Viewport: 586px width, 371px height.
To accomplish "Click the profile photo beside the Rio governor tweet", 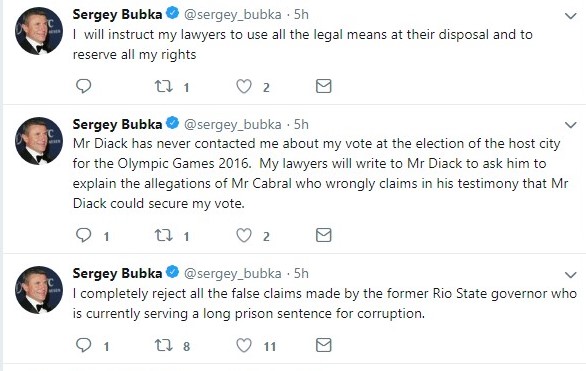I will coord(39,290).
